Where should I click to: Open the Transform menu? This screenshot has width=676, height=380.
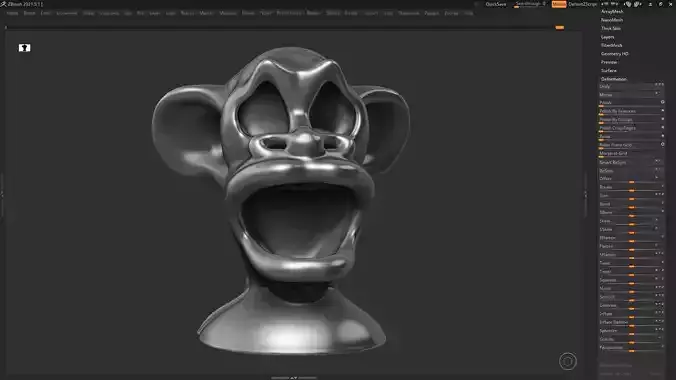pos(408,13)
